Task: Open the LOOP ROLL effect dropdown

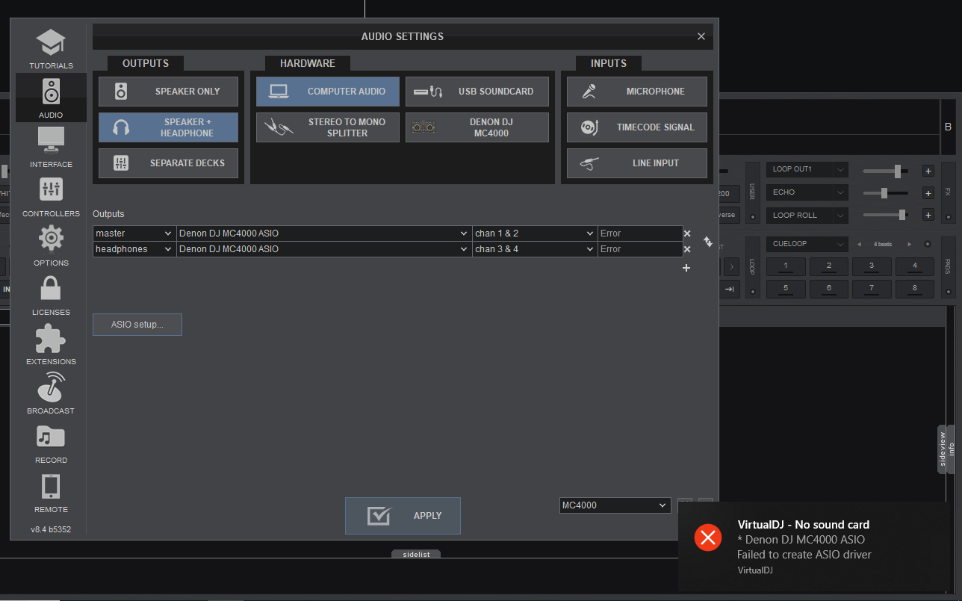Action: (806, 215)
